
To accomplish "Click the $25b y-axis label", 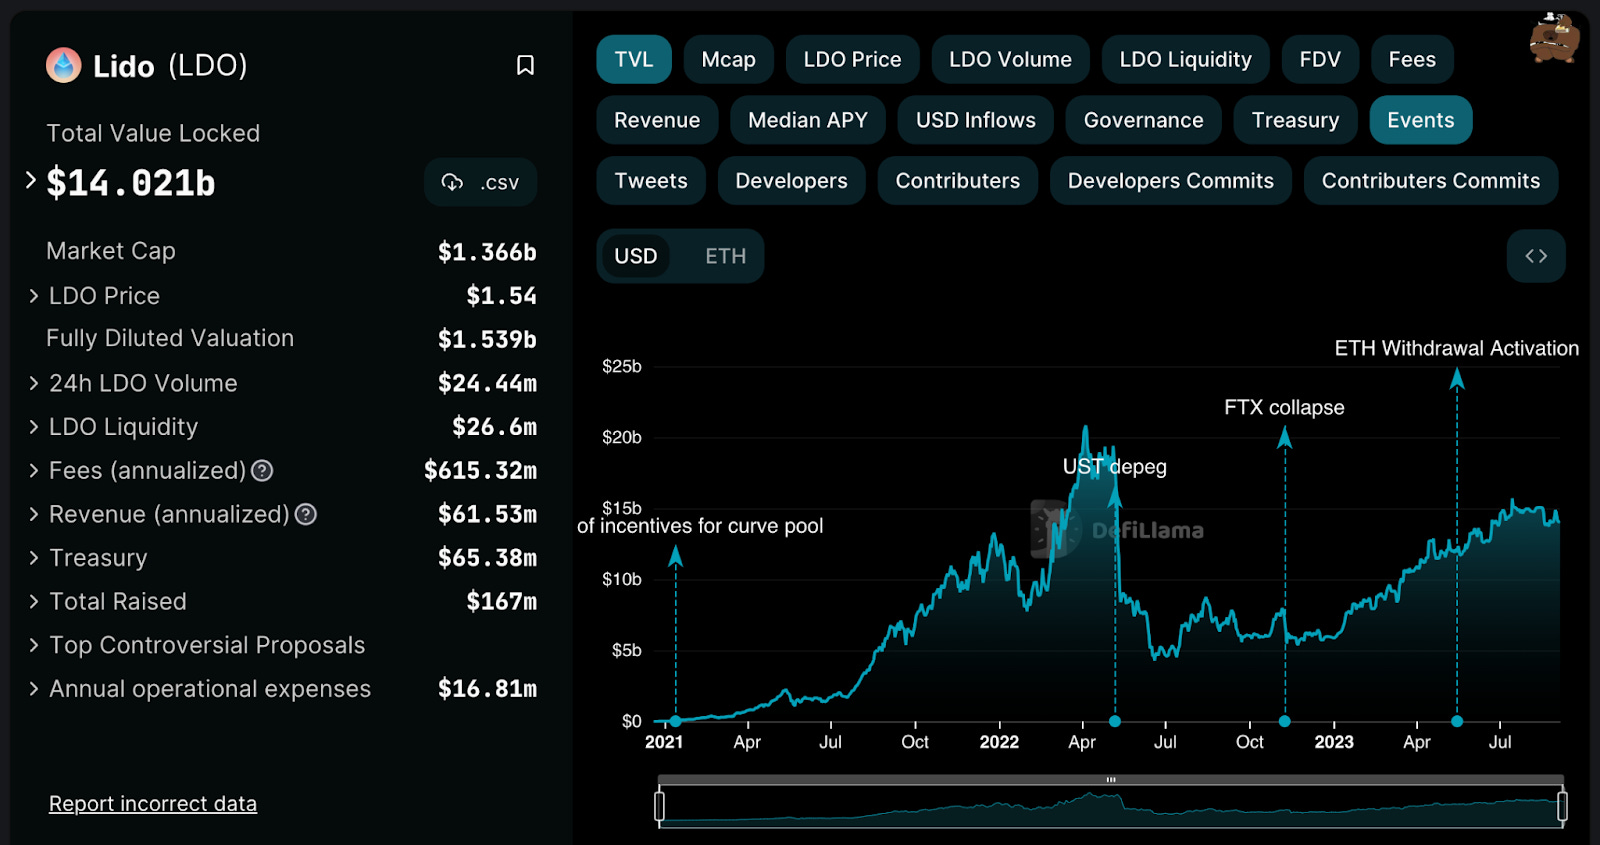I will point(622,366).
